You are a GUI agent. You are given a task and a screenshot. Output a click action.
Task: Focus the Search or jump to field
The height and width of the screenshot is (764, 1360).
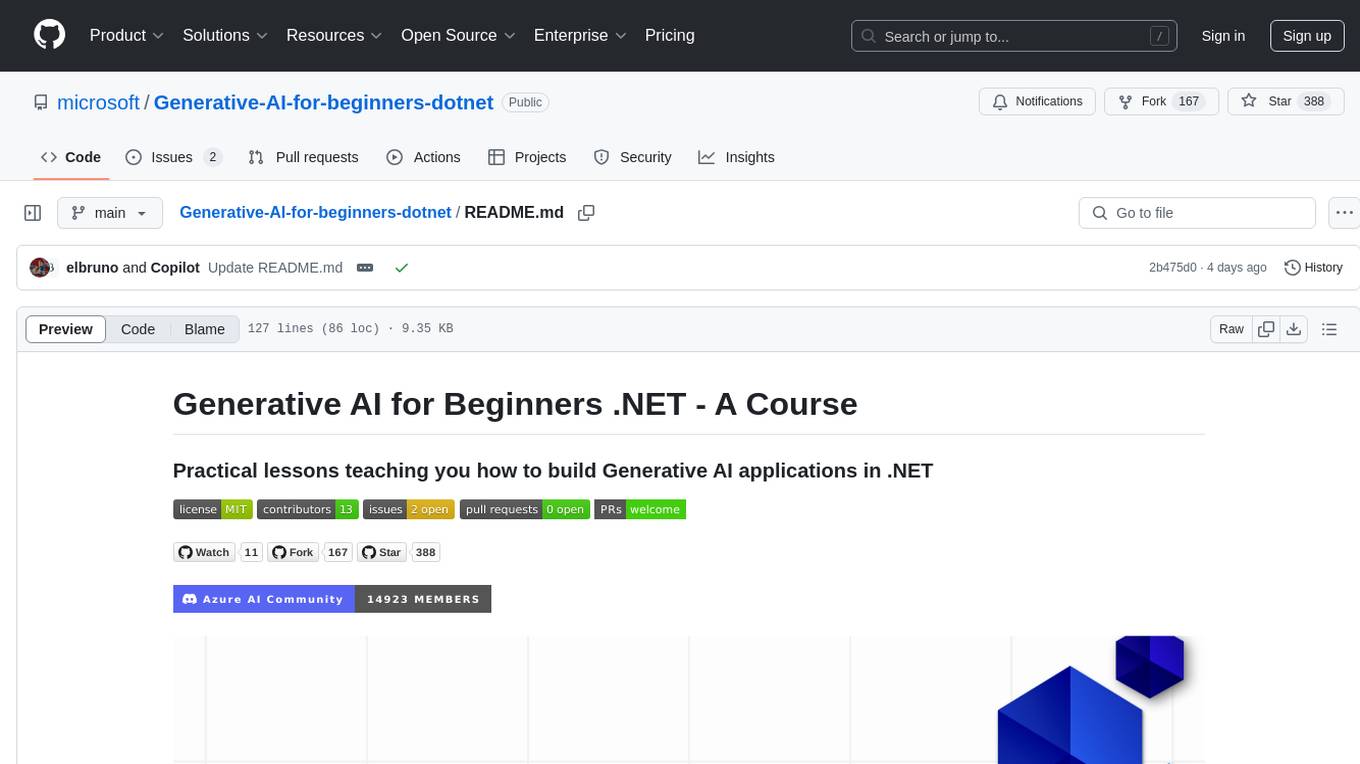1012,36
